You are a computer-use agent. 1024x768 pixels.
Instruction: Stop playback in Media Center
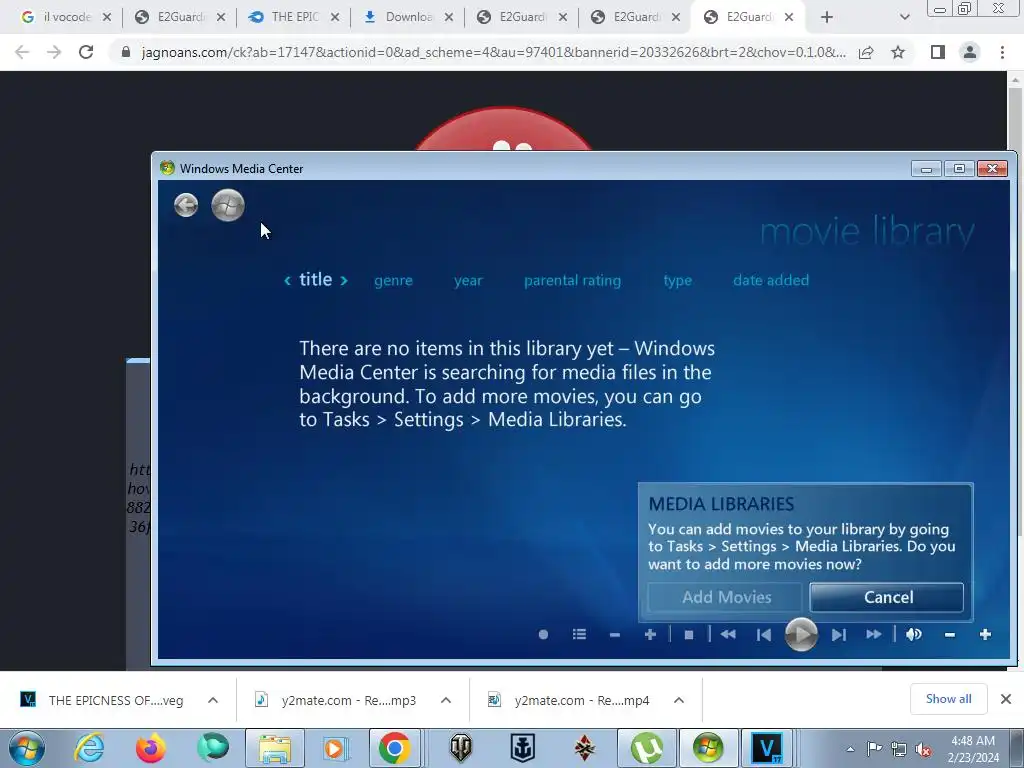(x=688, y=634)
